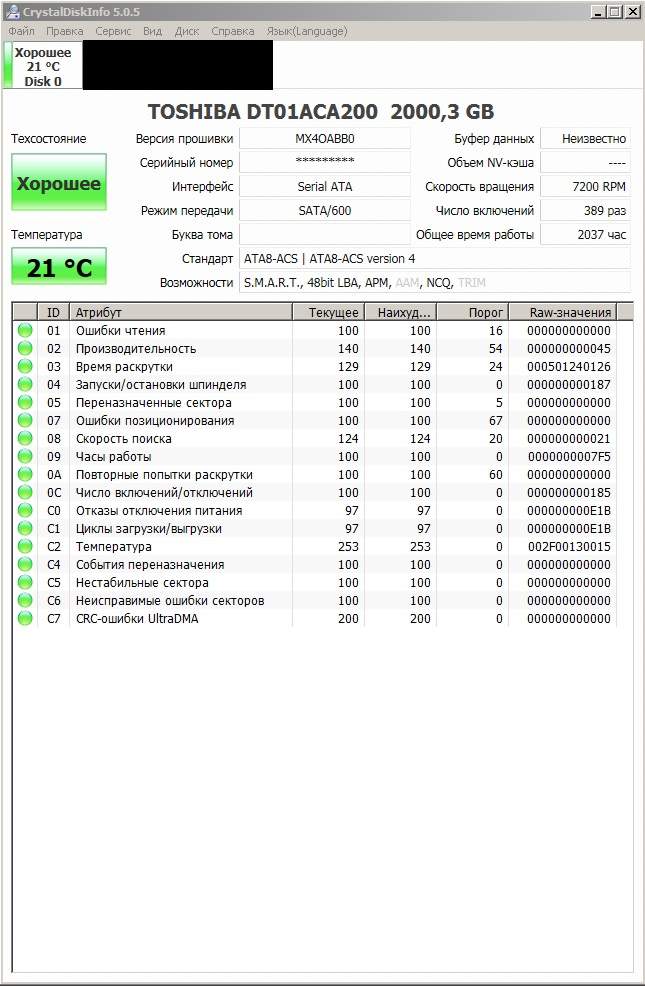Click the firmware version field MX4OABB0

pos(325,138)
